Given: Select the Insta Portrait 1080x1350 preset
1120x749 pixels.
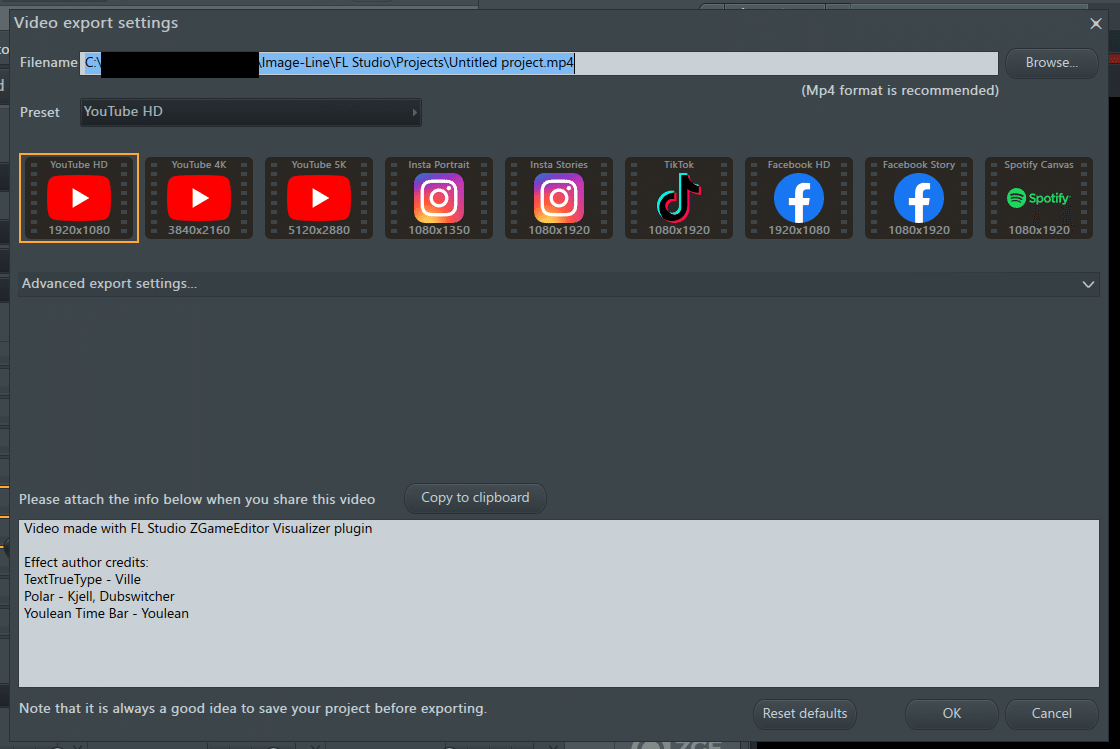Looking at the screenshot, I should 439,198.
